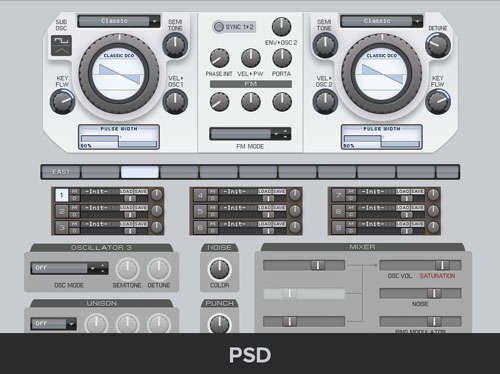Click SAVE on preset slot 5
The height and width of the screenshot is (374, 500).
click(279, 208)
